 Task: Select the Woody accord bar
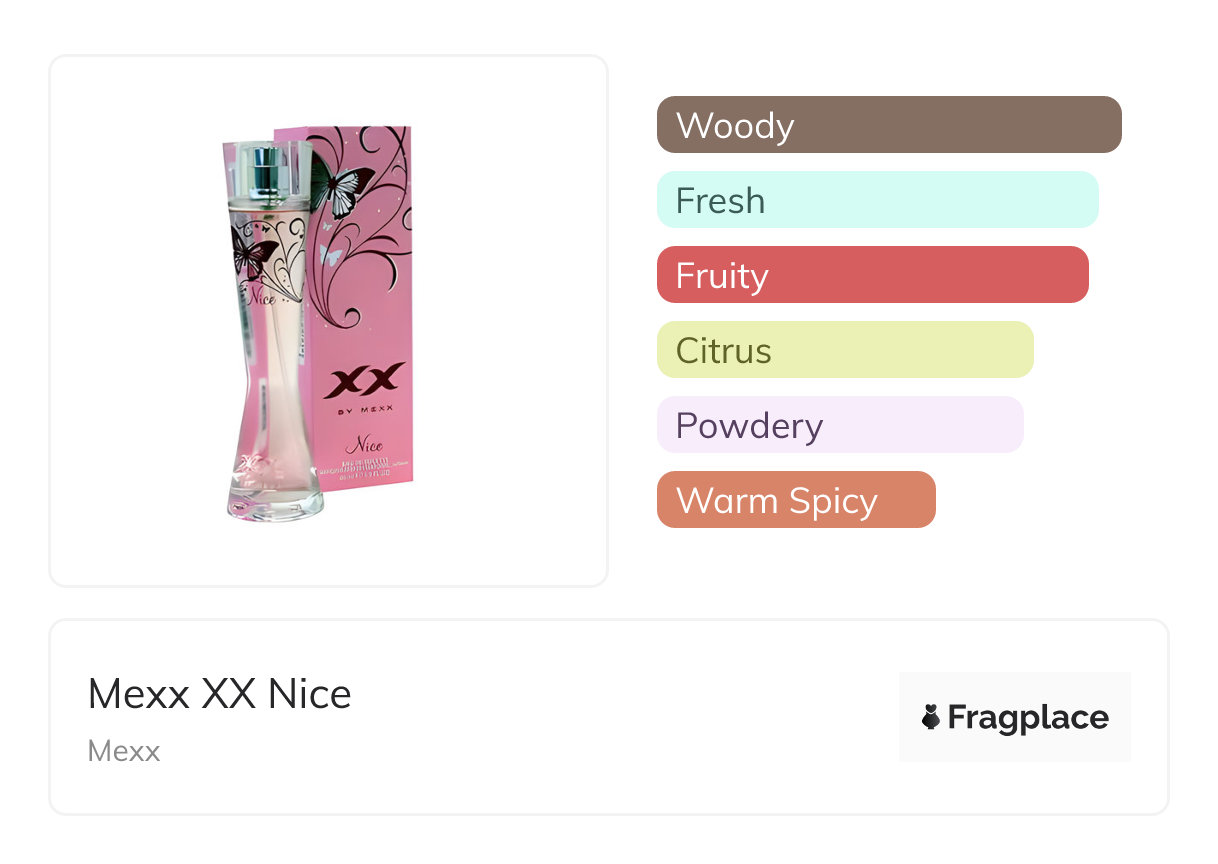888,125
